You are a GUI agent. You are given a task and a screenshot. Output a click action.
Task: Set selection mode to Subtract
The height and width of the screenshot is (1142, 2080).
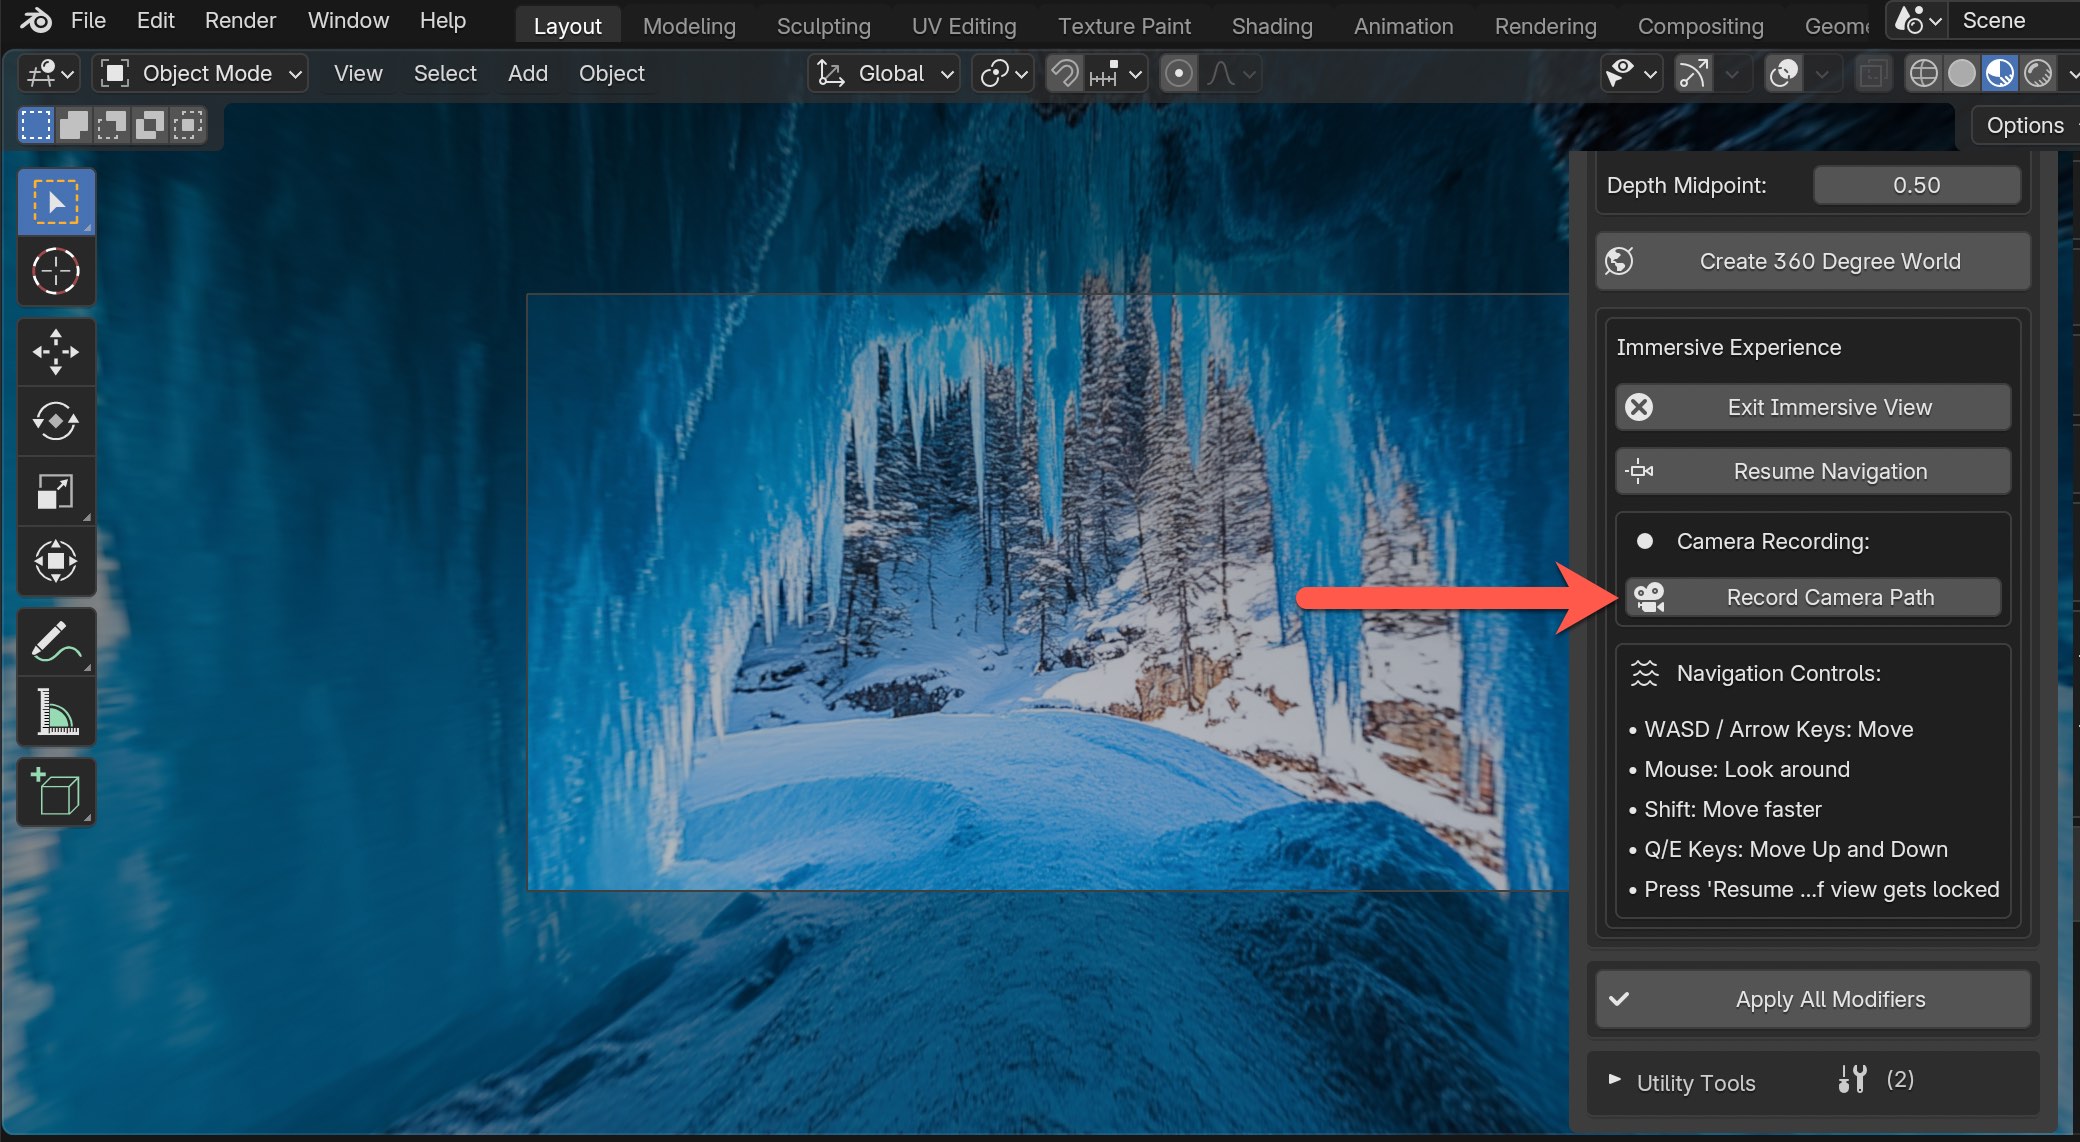click(x=112, y=125)
